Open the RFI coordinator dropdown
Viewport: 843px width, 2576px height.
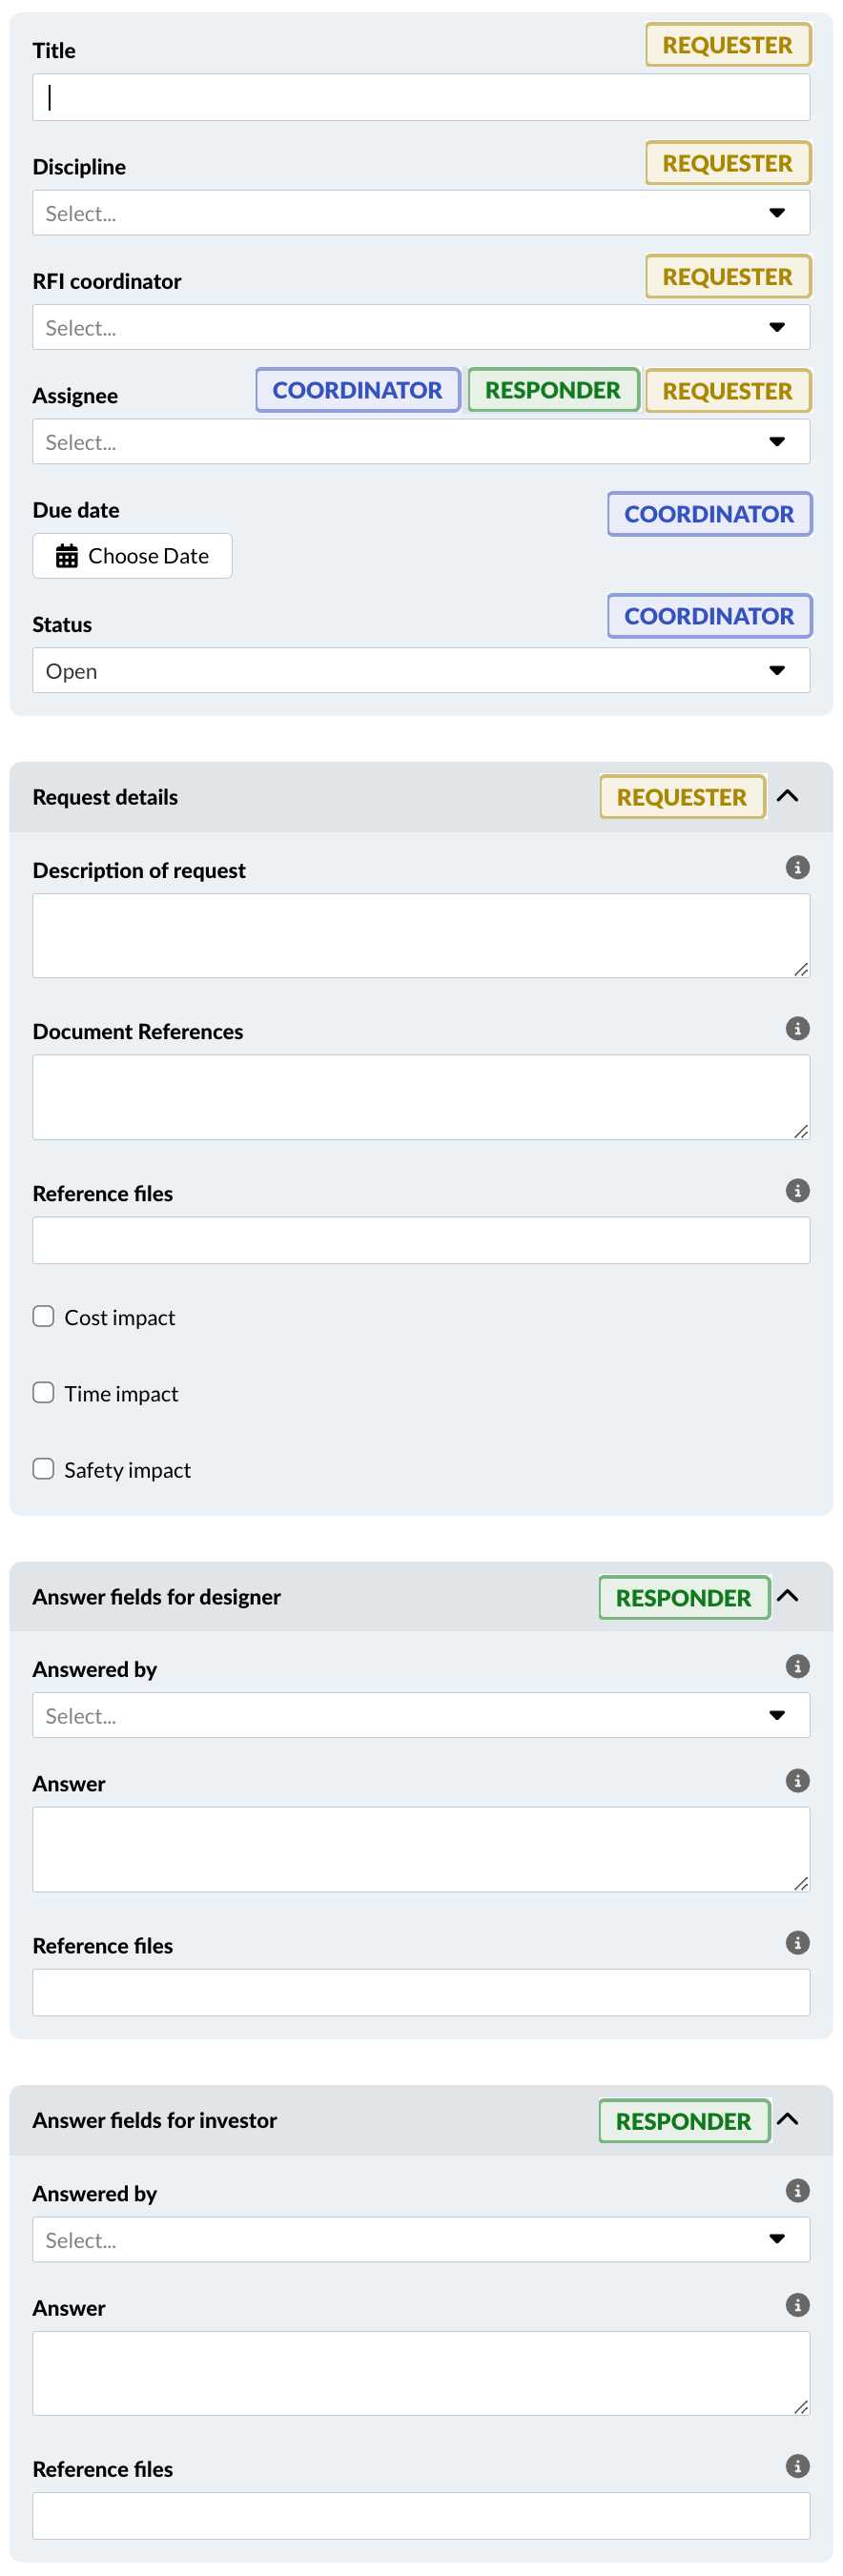(420, 327)
